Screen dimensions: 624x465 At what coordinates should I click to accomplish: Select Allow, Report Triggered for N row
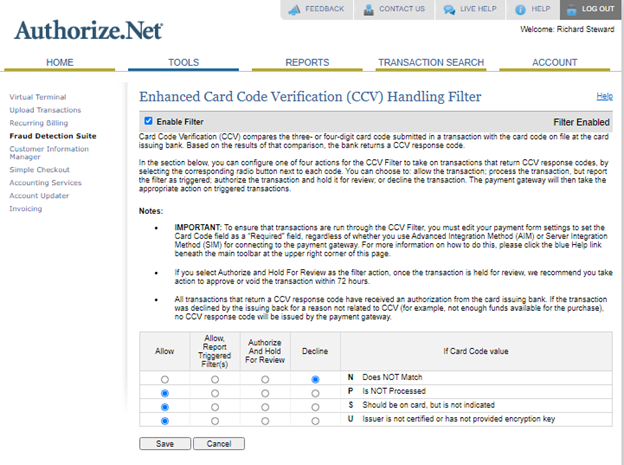coord(215,379)
